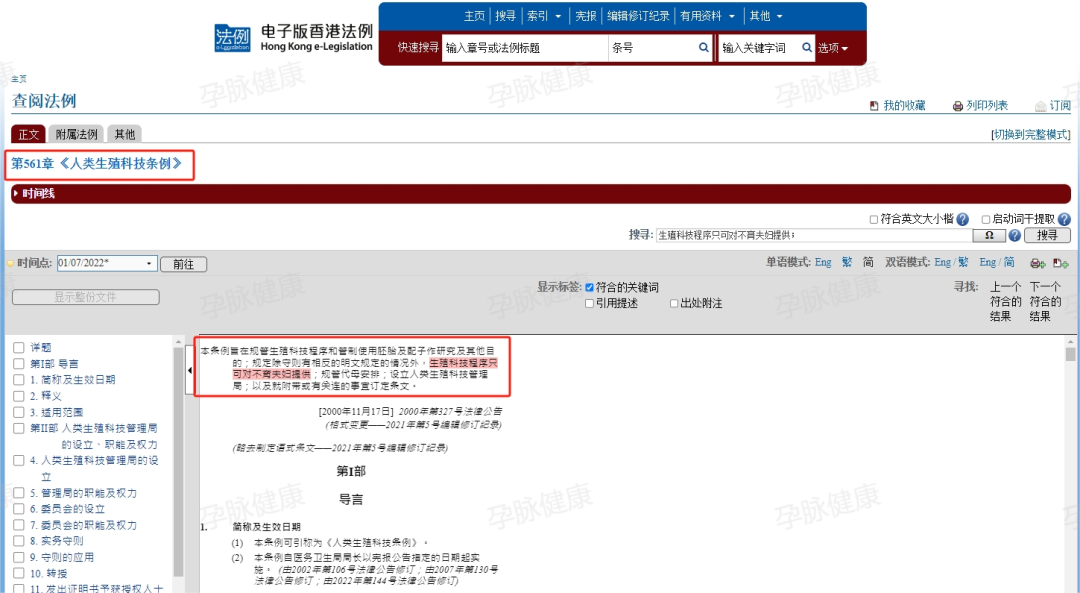Click the add-document icon beside print icon
The height and width of the screenshot is (593, 1080).
(x=1060, y=263)
